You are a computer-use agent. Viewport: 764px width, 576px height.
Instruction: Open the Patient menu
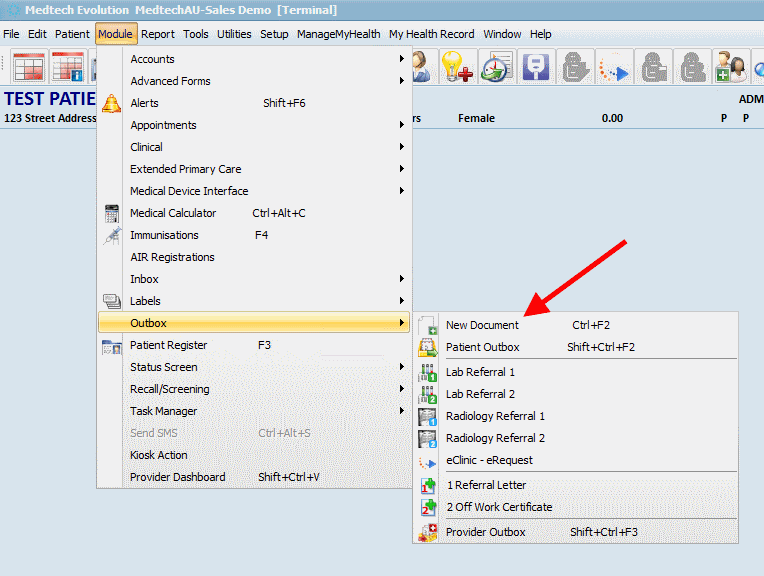tap(72, 34)
